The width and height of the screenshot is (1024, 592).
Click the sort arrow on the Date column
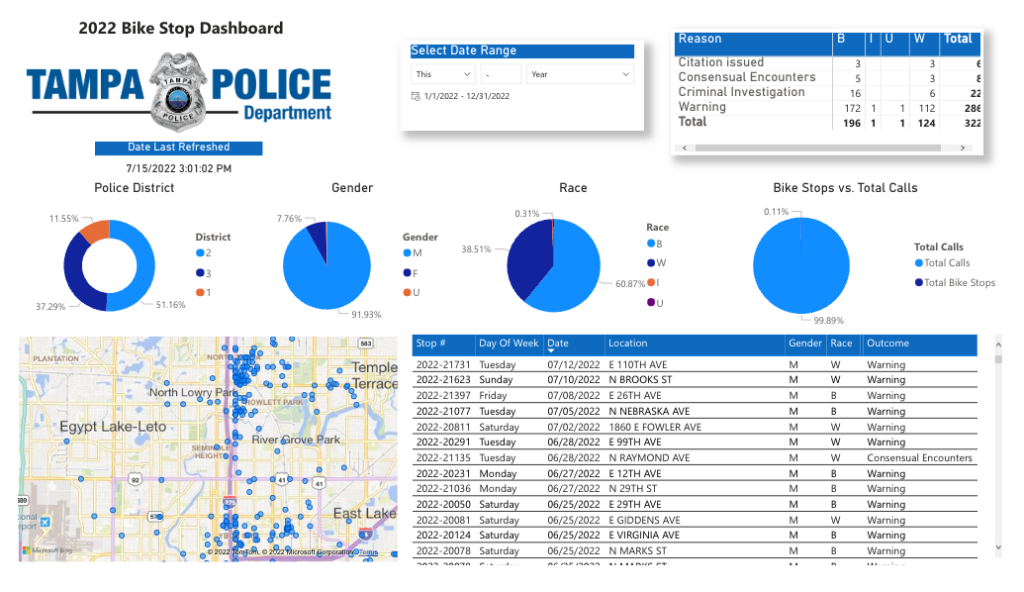pyautogui.click(x=550, y=348)
